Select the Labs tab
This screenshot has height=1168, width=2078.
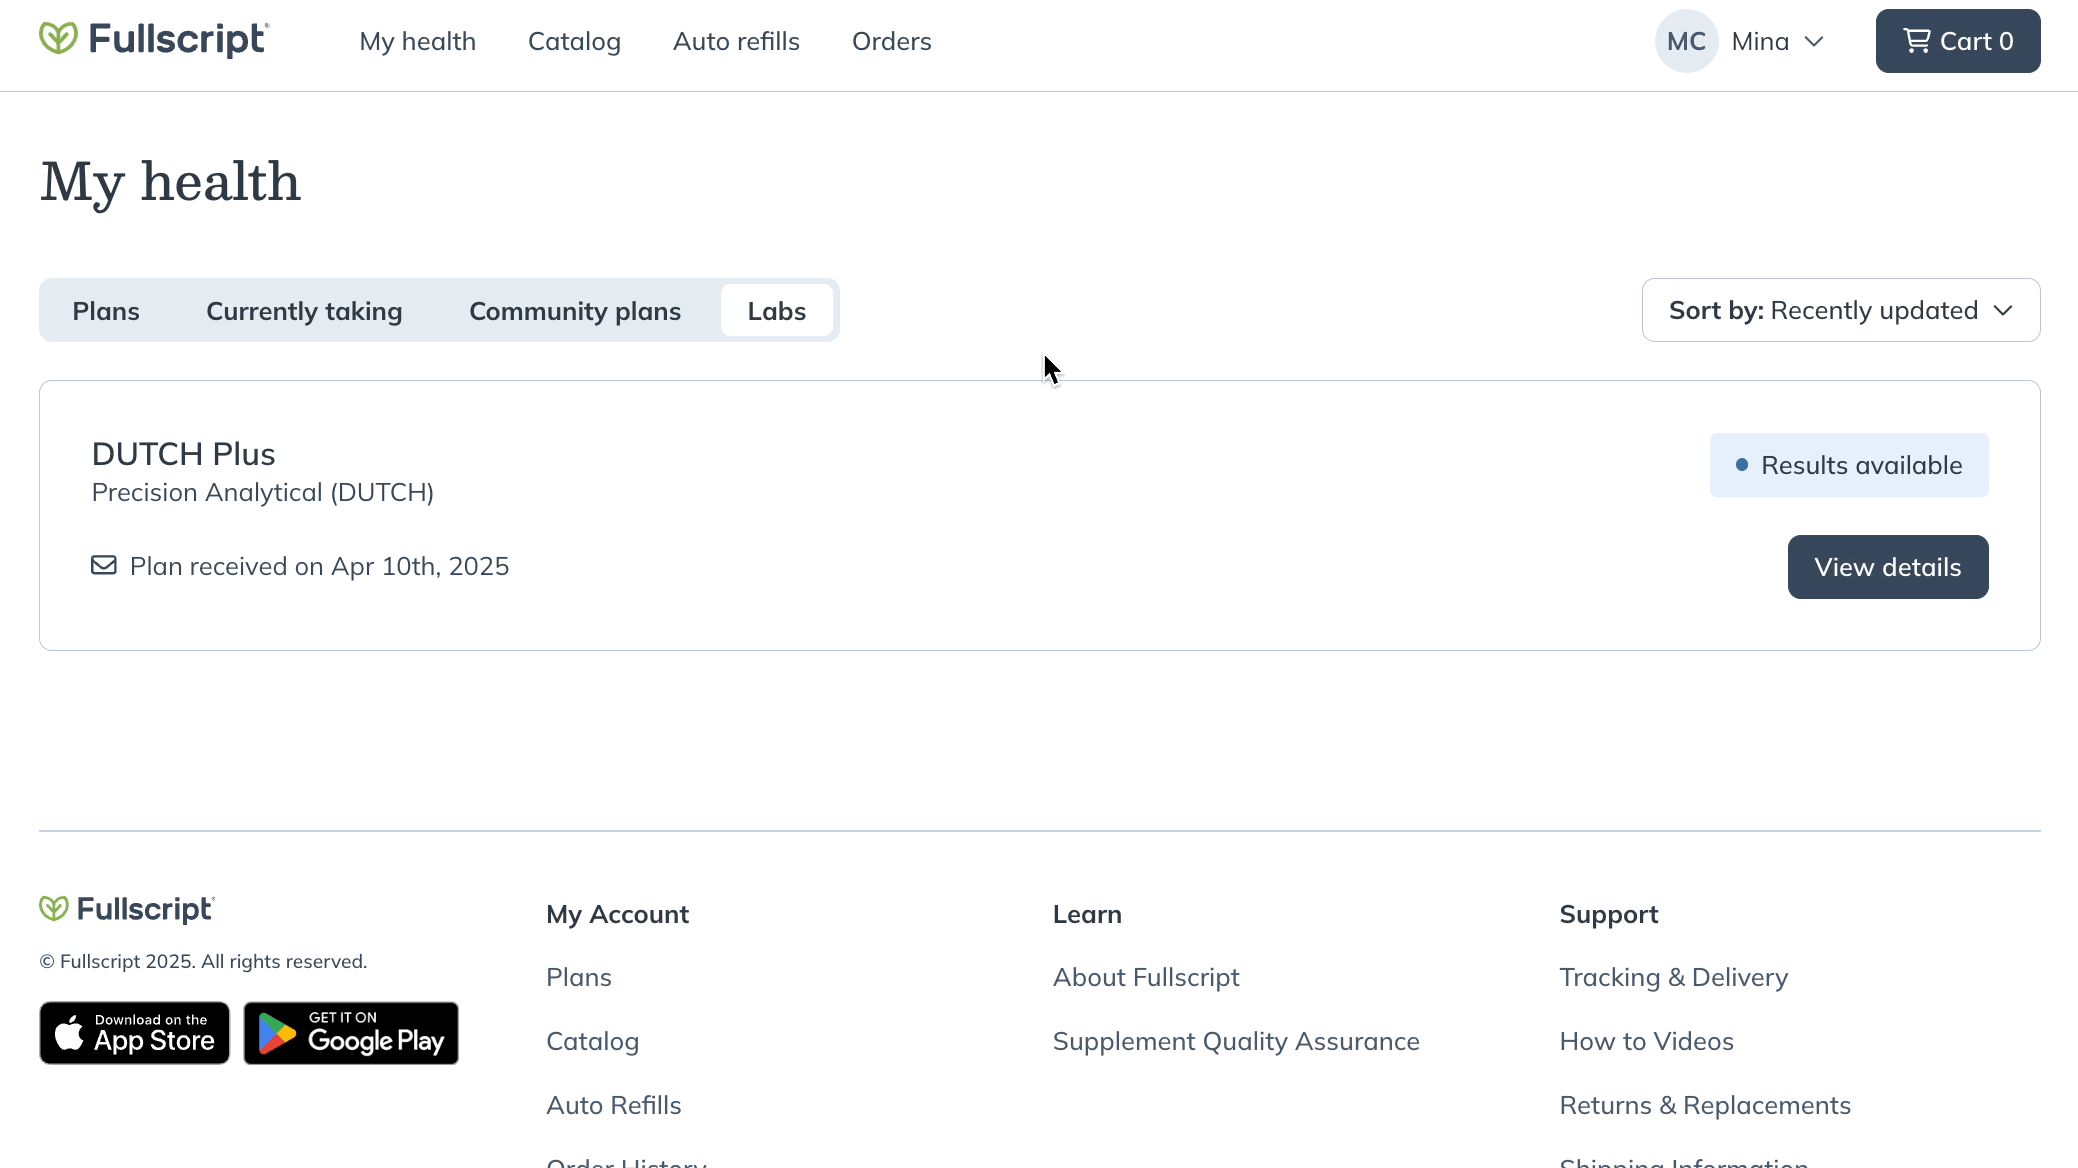[x=777, y=311]
